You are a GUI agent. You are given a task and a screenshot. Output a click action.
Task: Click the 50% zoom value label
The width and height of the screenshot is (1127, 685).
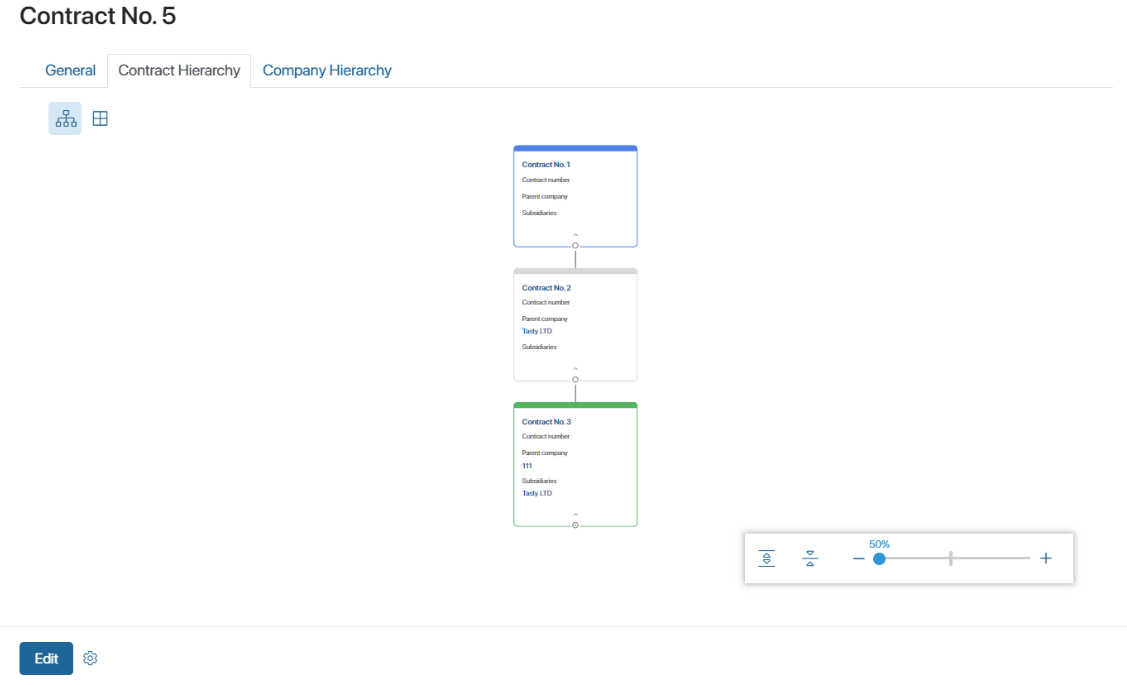click(879, 544)
